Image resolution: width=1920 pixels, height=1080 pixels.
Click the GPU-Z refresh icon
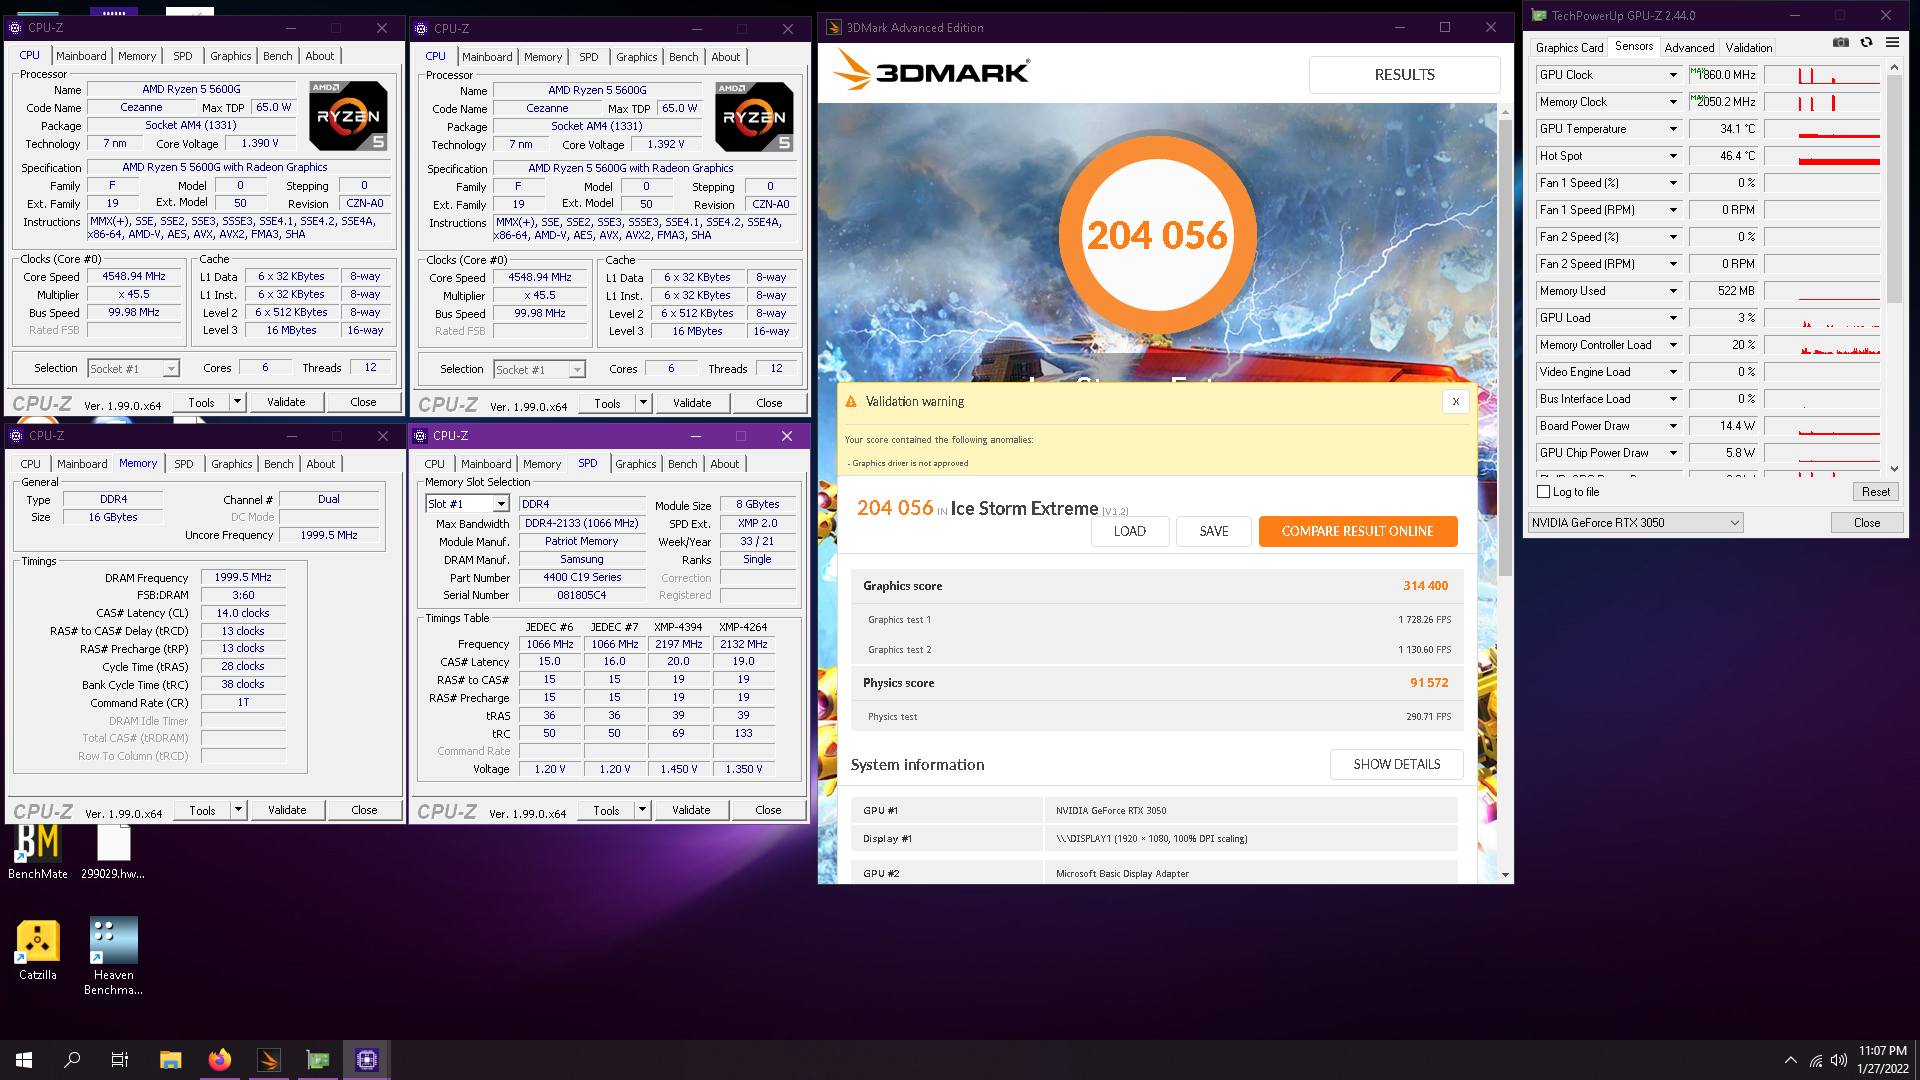(x=1866, y=43)
